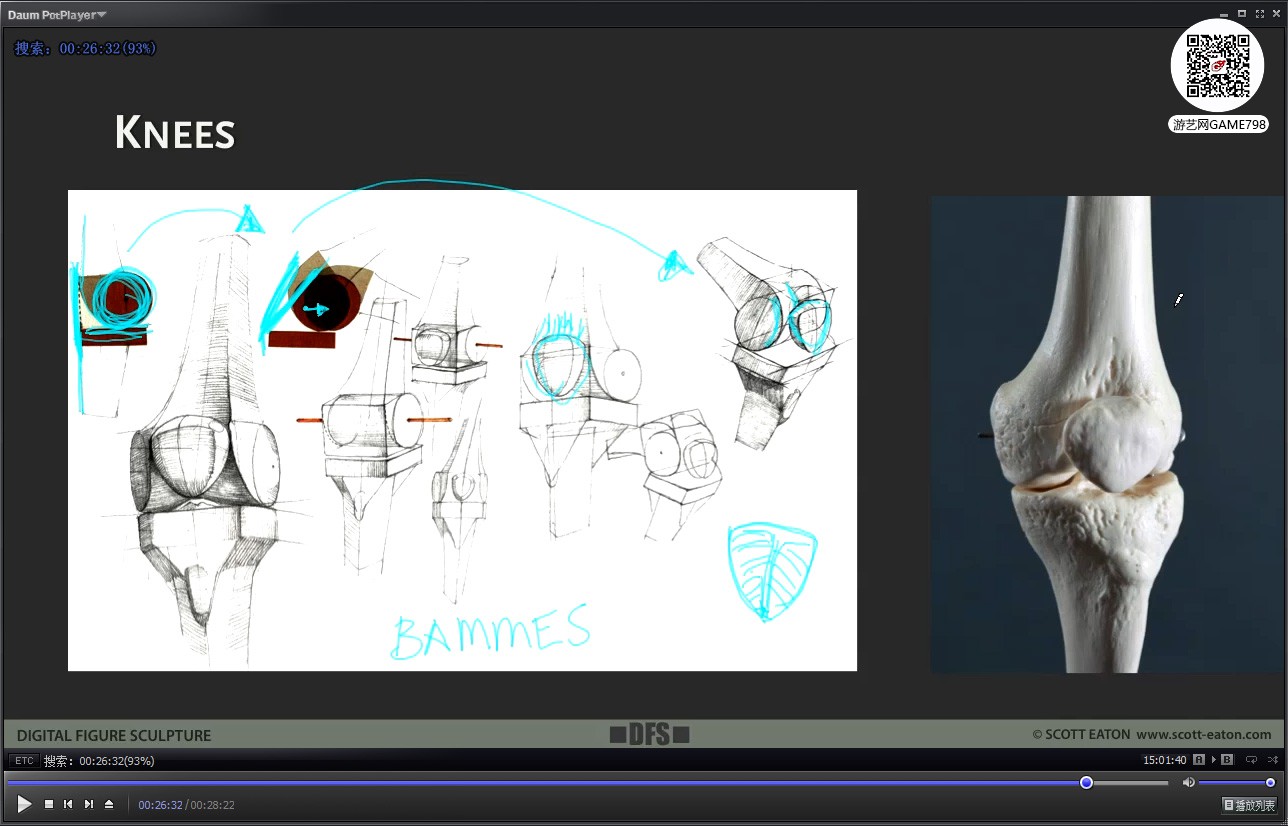Screen dimensions: 1288x826
Task: Toggle repeat playback mode
Action: pos(1251,760)
